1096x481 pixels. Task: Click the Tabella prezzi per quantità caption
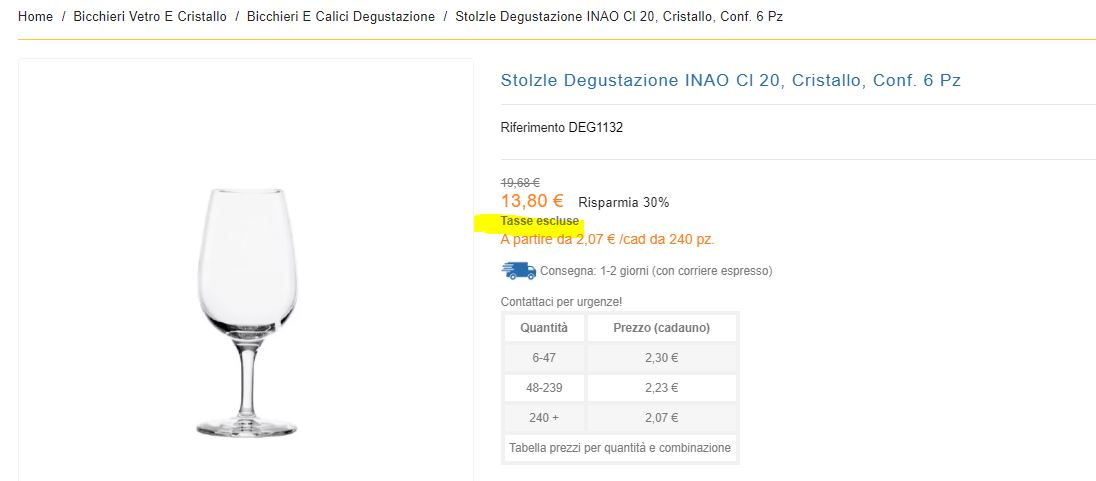point(620,447)
